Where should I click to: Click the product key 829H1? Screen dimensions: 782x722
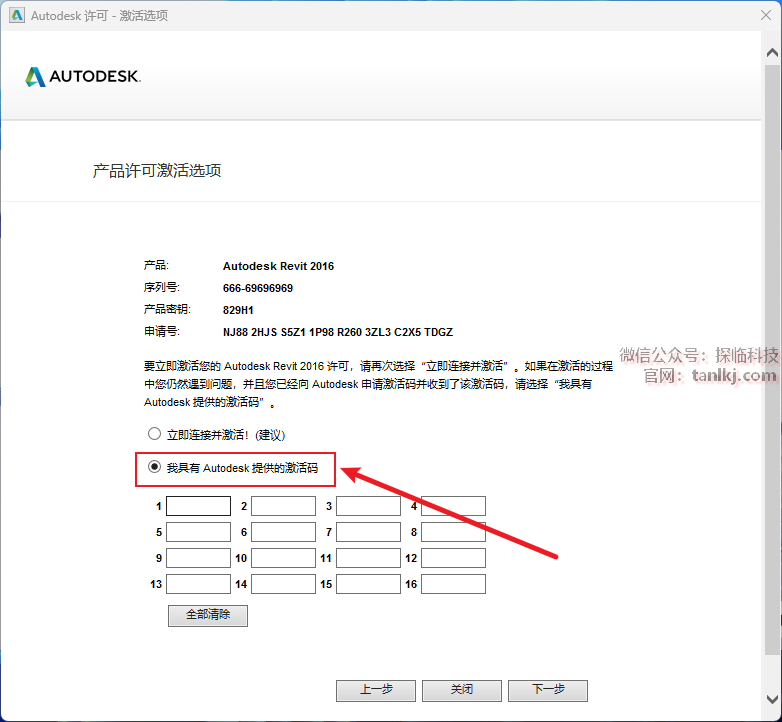[238, 310]
